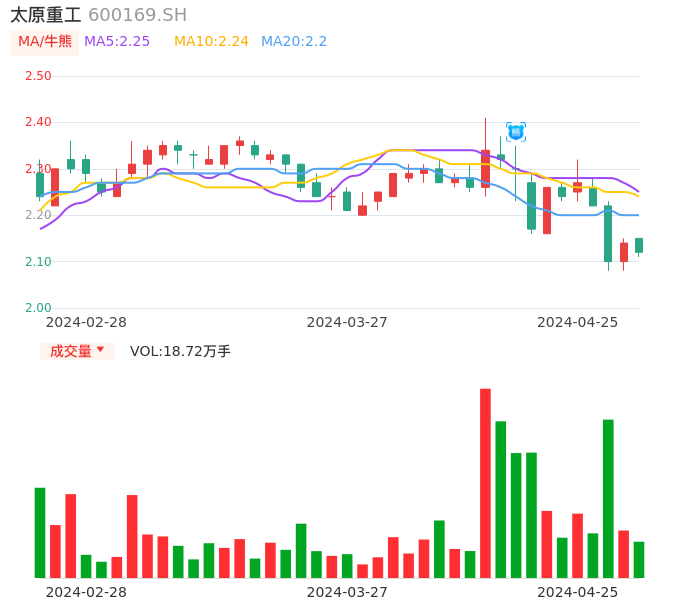Click 2024-04-25 date under the candlestick chart
This screenshot has height=606, width=686.
[577, 322]
